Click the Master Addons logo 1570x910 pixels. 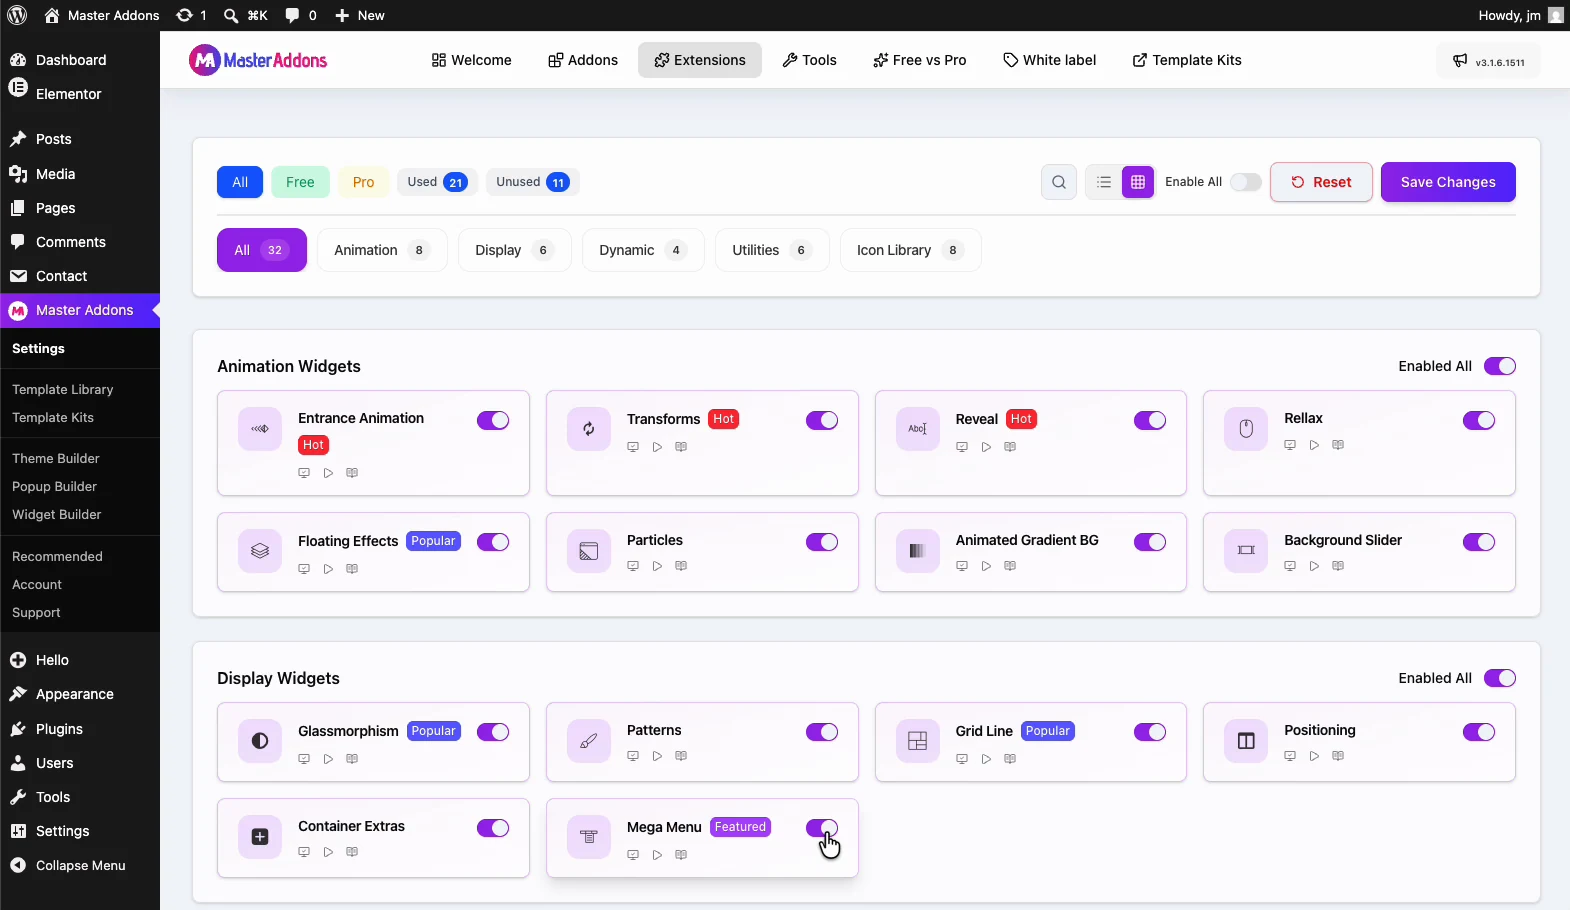pos(258,60)
